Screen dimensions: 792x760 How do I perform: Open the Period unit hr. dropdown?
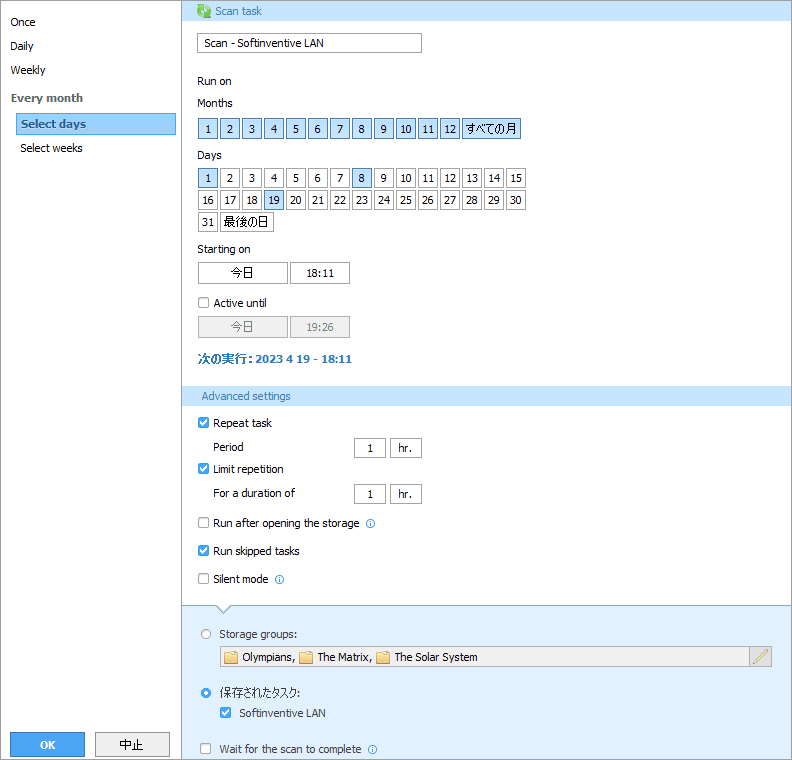tap(406, 448)
